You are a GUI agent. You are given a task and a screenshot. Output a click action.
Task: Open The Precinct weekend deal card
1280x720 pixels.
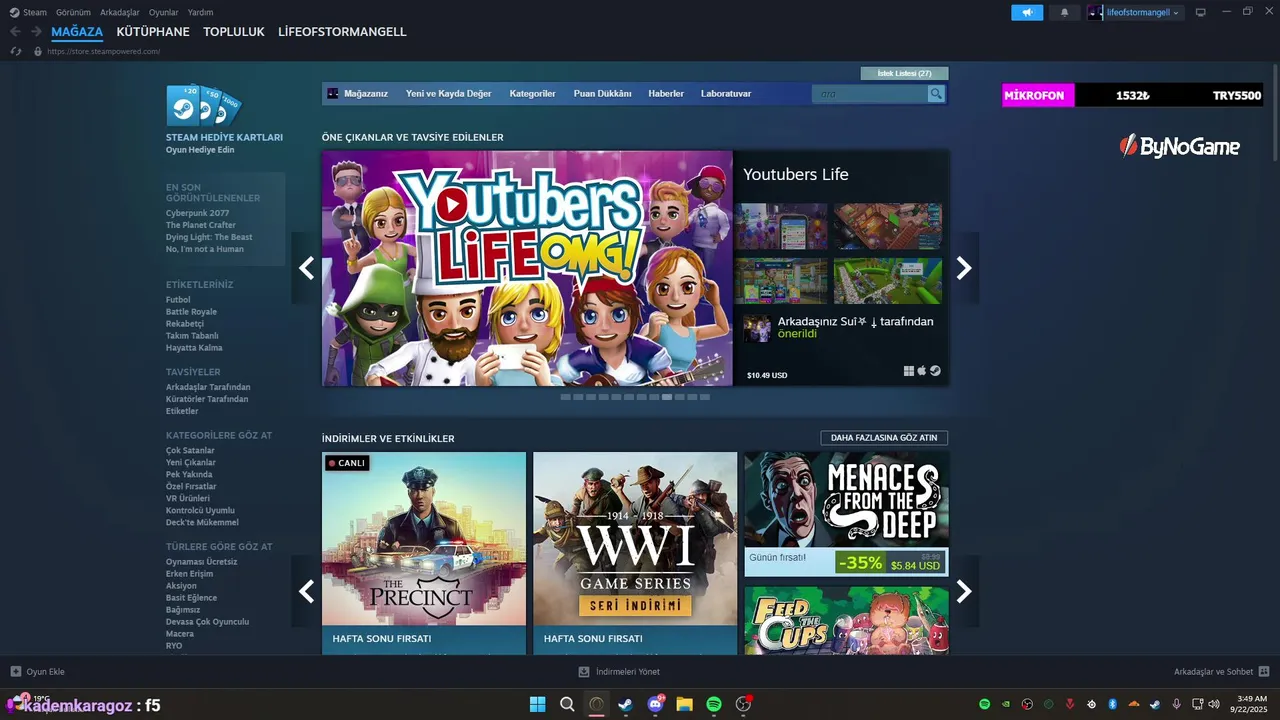click(424, 553)
